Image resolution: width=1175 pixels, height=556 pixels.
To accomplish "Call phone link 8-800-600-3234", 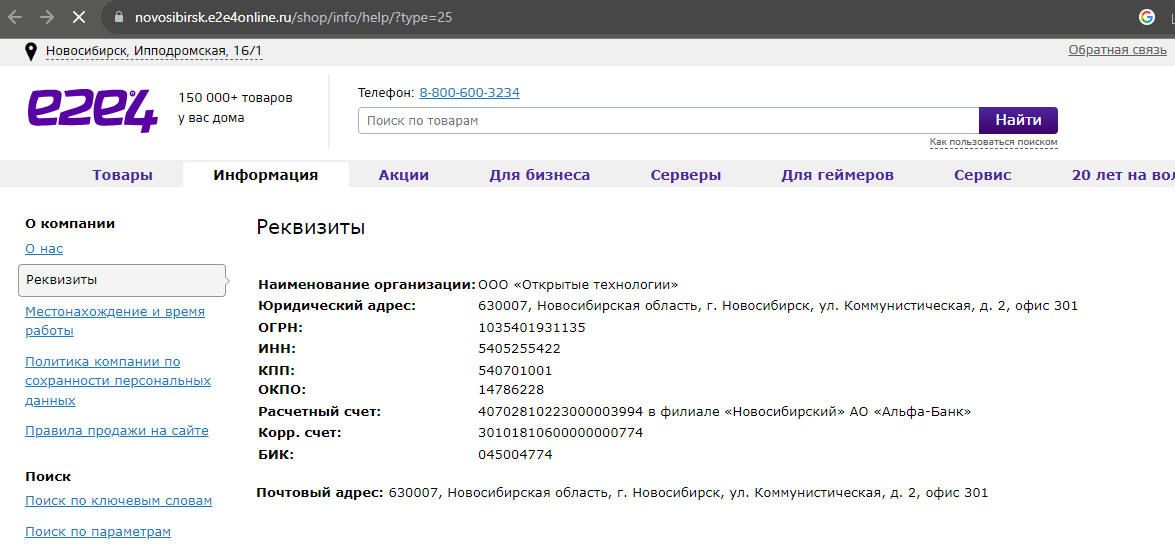I will point(469,93).
